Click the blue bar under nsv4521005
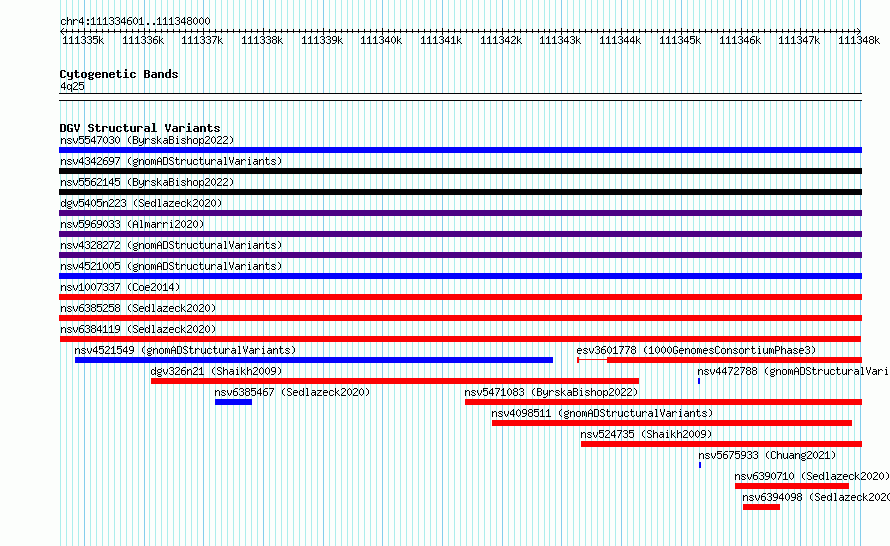This screenshot has height=546, width=890. pyautogui.click(x=460, y=276)
